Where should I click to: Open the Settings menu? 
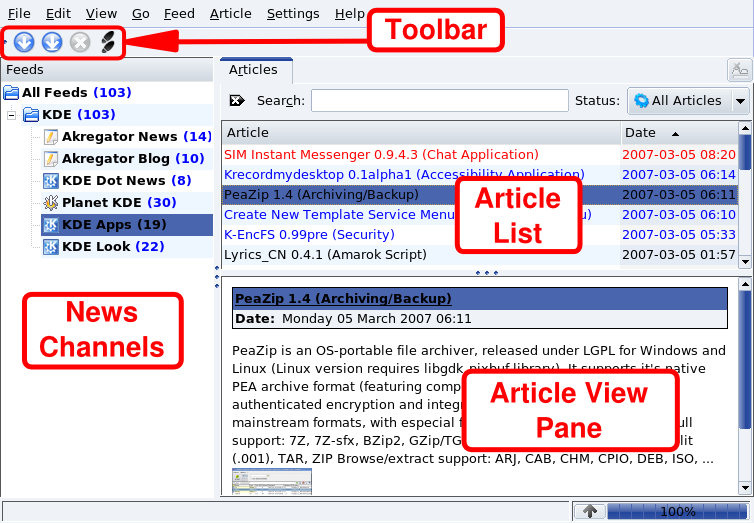(293, 14)
